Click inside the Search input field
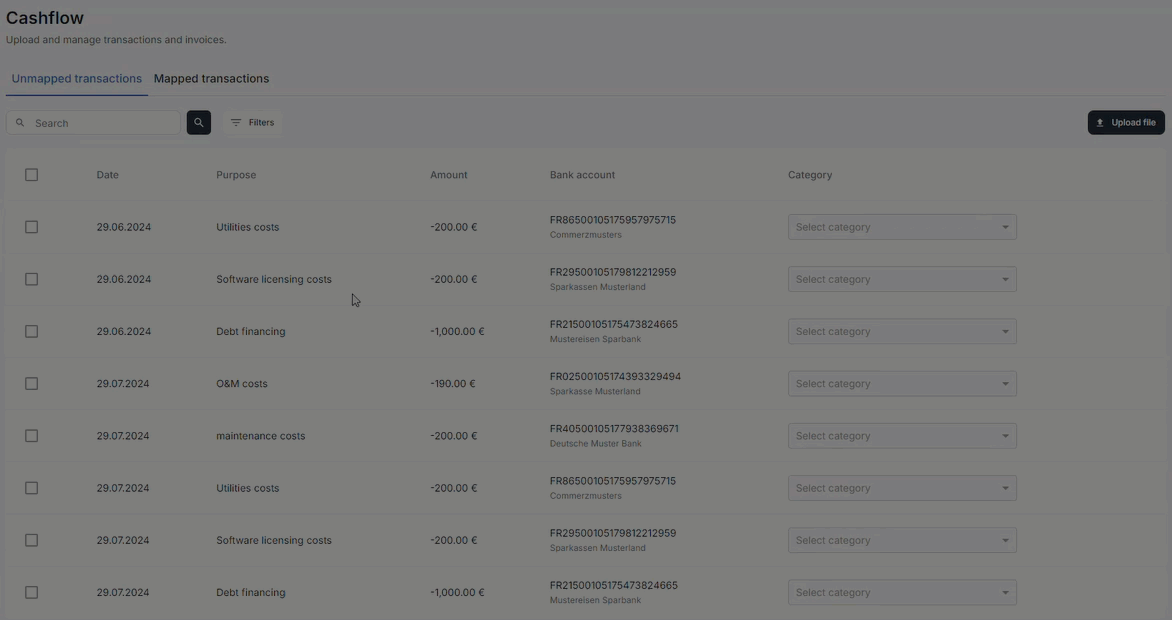The width and height of the screenshot is (1172, 620). (x=95, y=122)
